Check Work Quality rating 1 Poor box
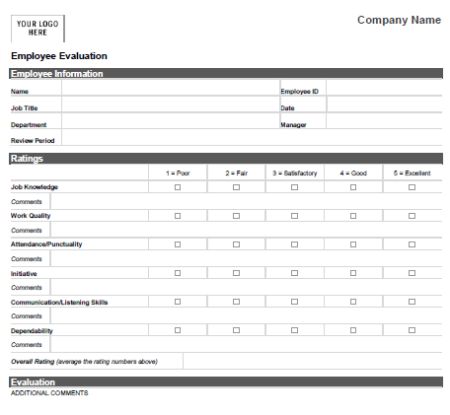This screenshot has height=415, width=450. point(178,216)
